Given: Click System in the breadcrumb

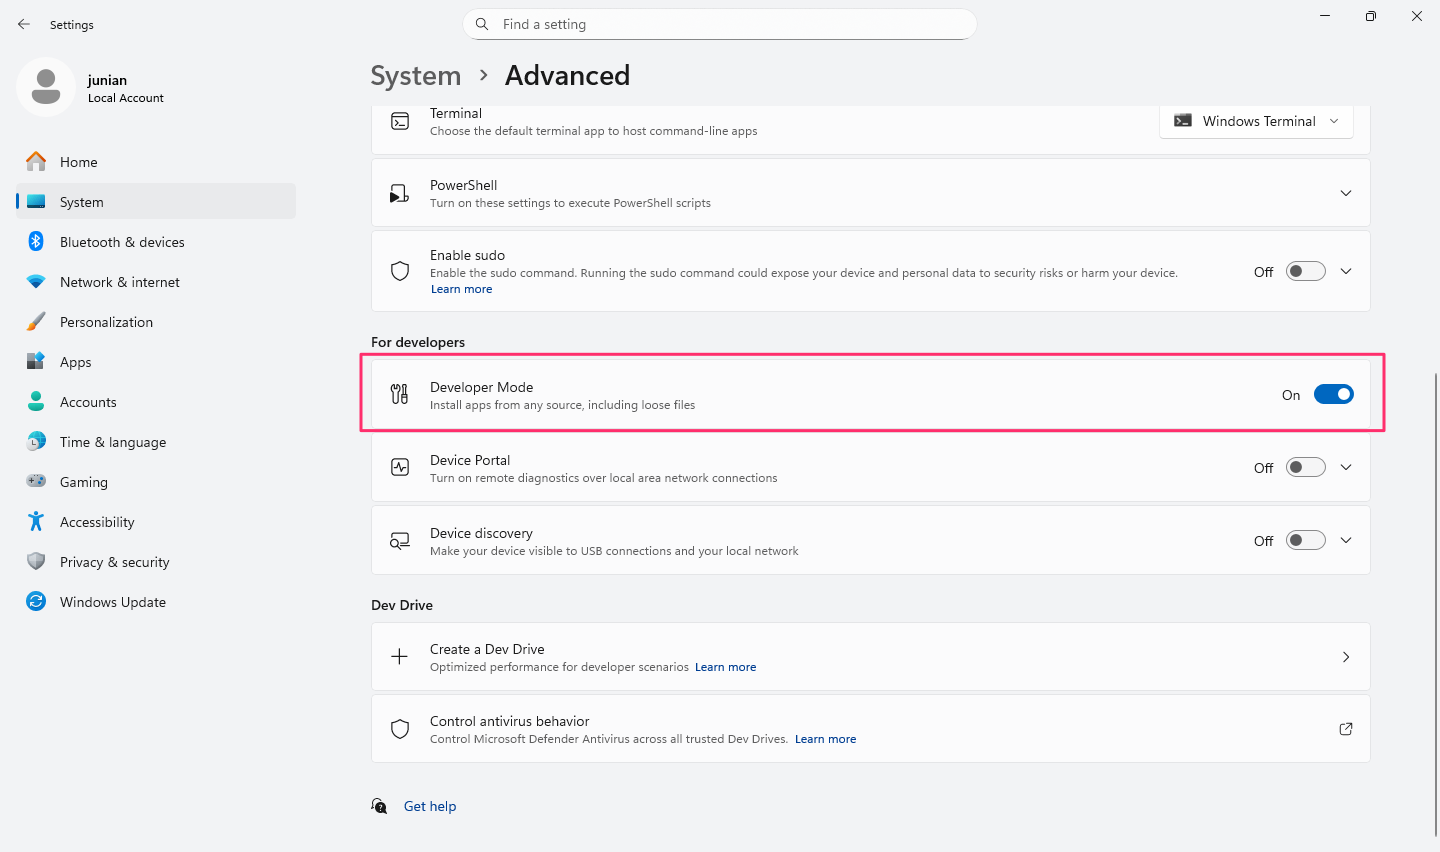Looking at the screenshot, I should (x=416, y=76).
